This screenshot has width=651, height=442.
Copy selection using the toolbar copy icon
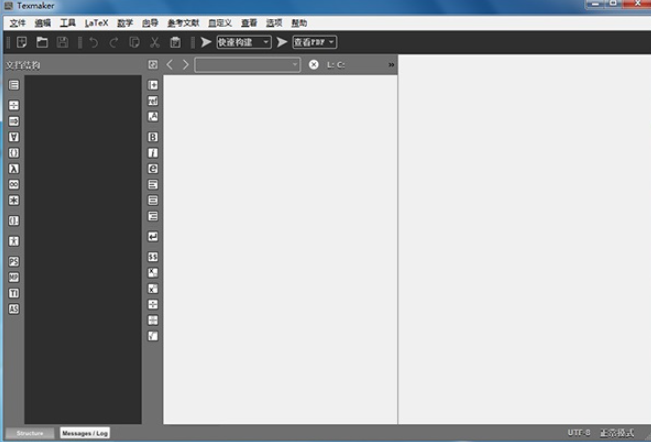134,42
